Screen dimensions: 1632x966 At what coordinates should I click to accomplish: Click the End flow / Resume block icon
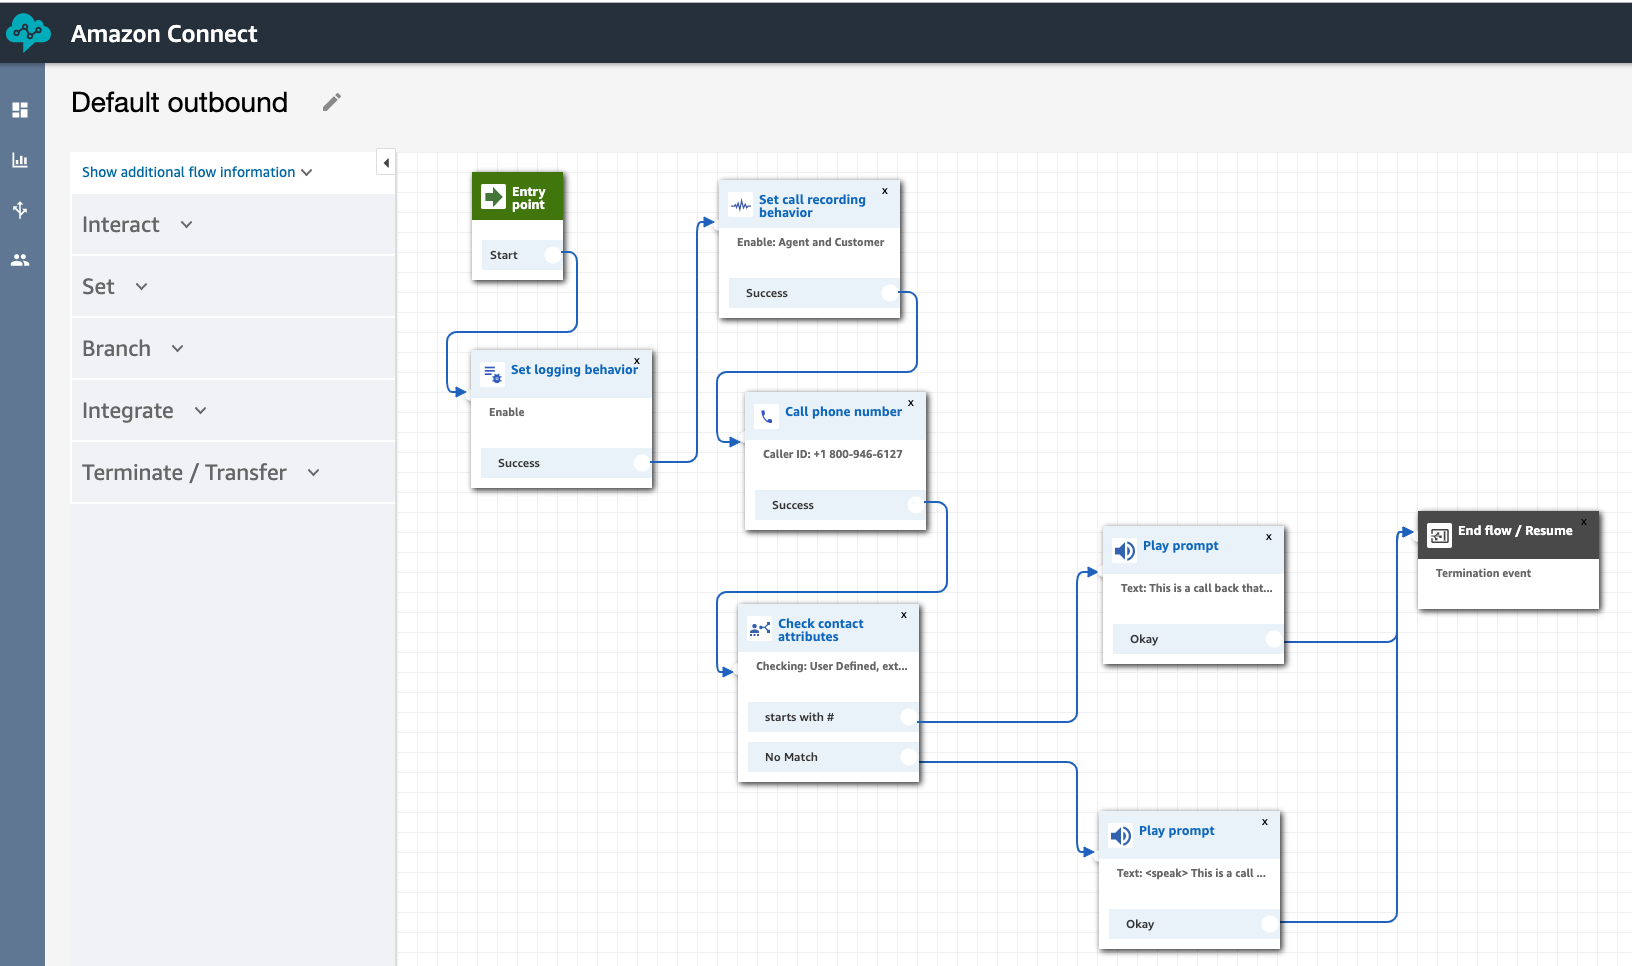point(1440,535)
